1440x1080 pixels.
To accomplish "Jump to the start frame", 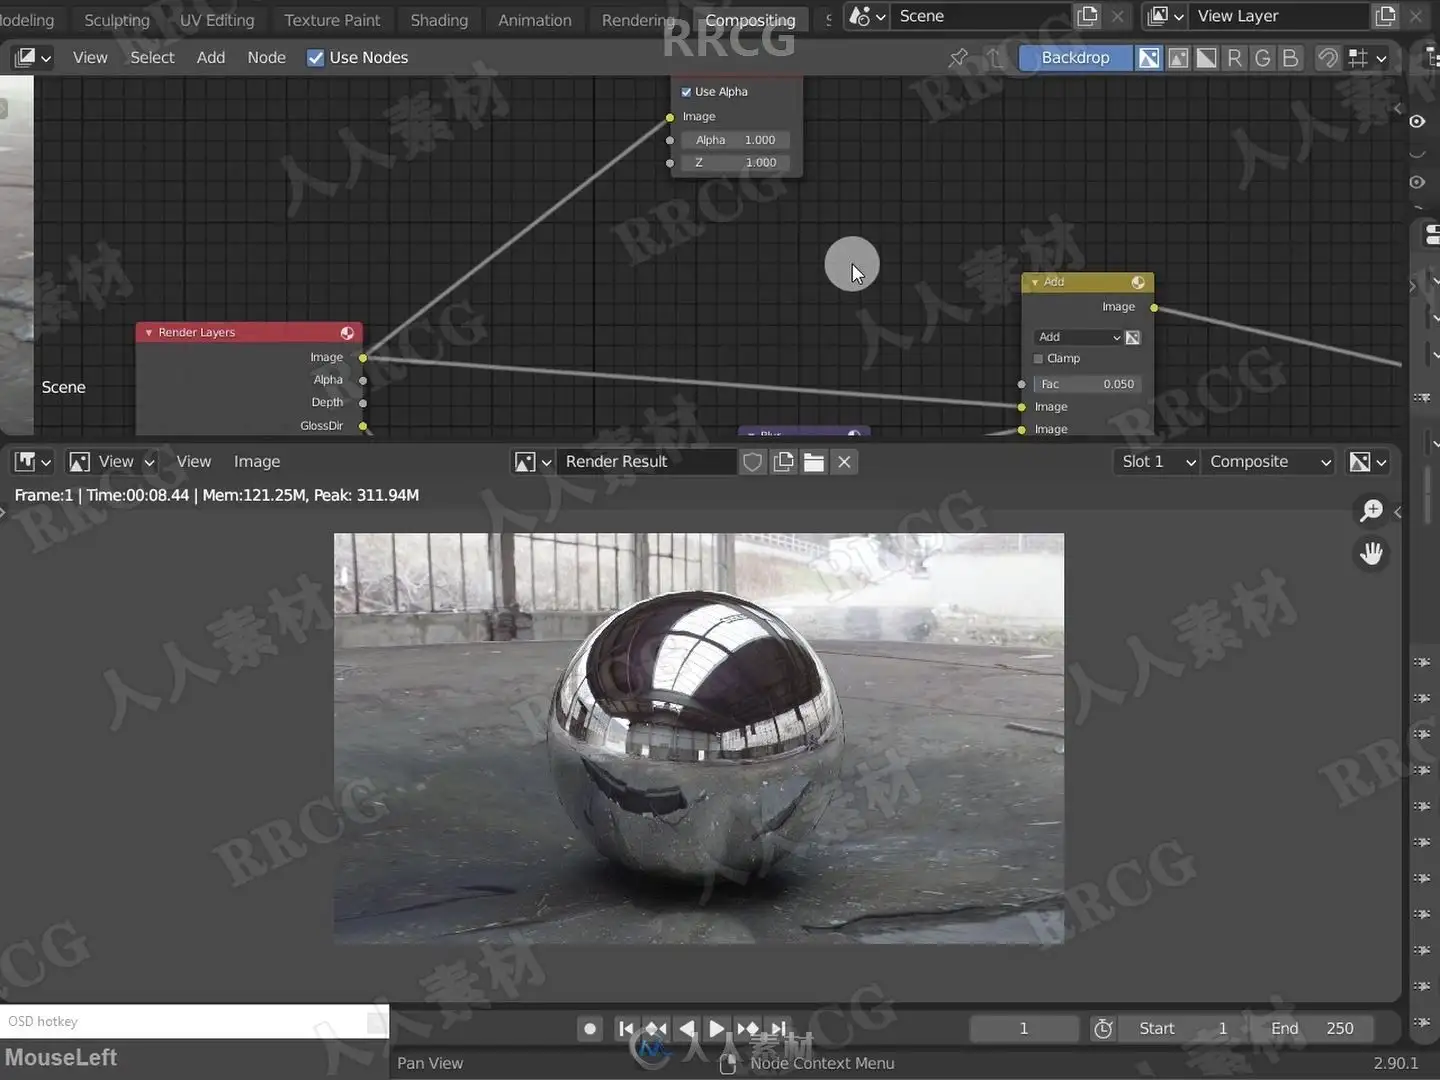I will [x=626, y=1028].
